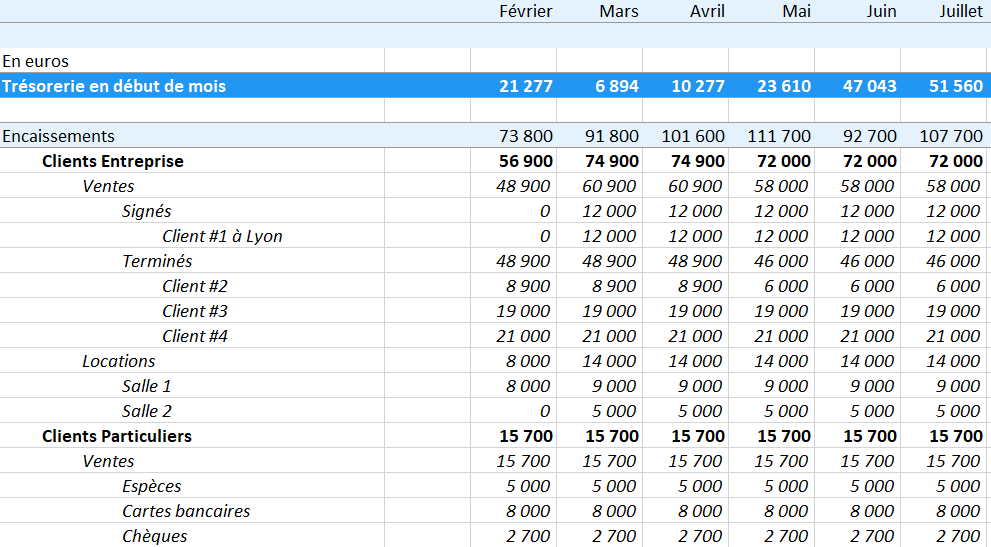The height and width of the screenshot is (547, 991).
Task: Click Clients Particuliers value 15 700 for Février
Action: pyautogui.click(x=526, y=436)
